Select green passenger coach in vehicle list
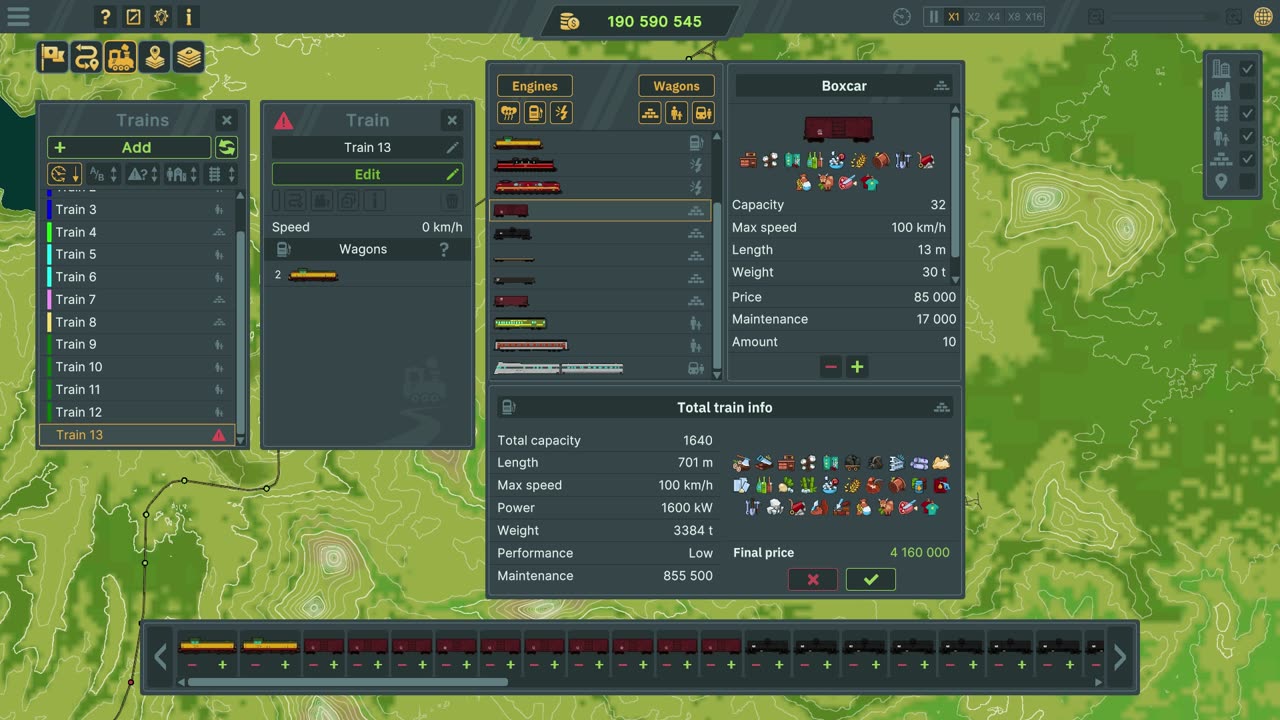1280x720 pixels. [601, 323]
